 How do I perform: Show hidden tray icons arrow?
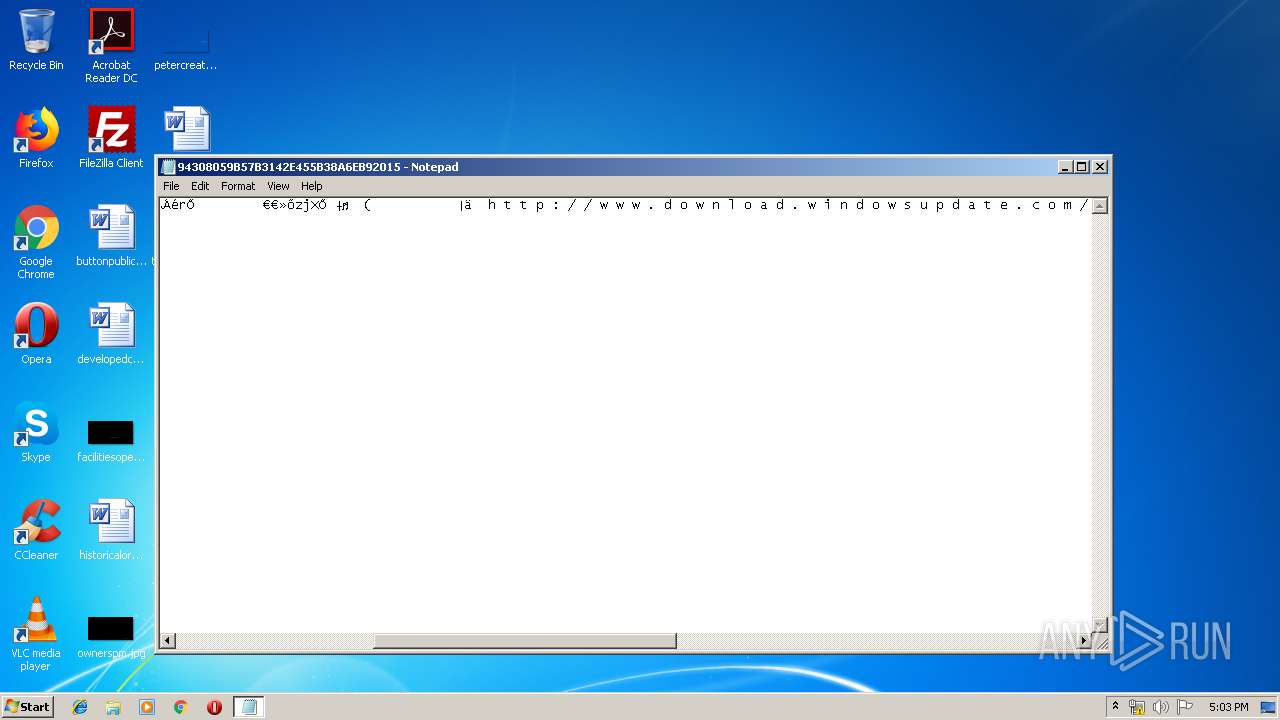[1116, 706]
